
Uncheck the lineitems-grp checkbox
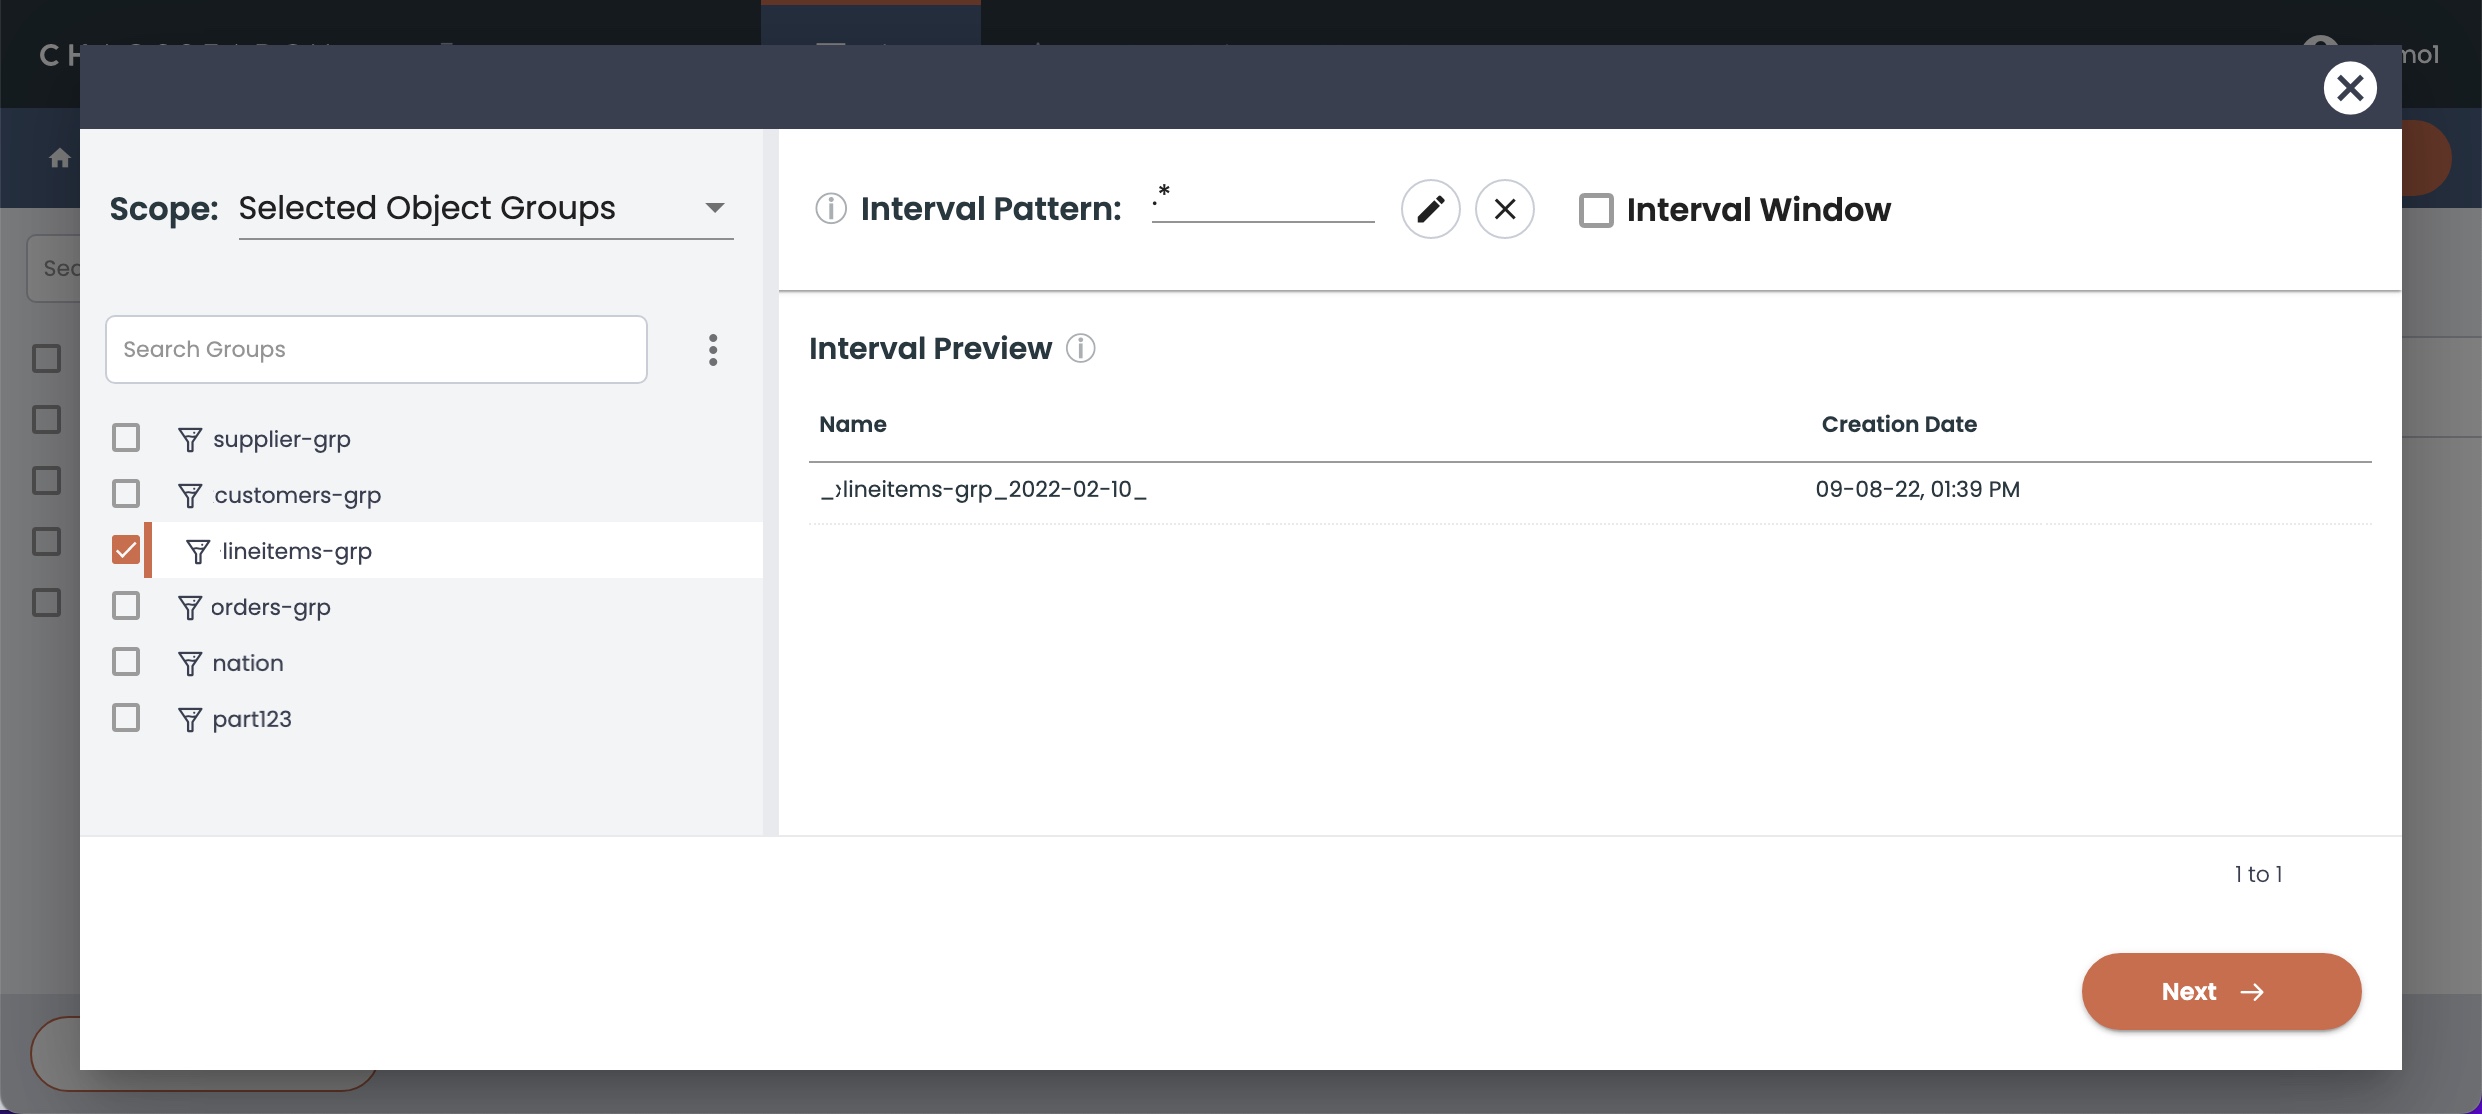click(x=126, y=550)
